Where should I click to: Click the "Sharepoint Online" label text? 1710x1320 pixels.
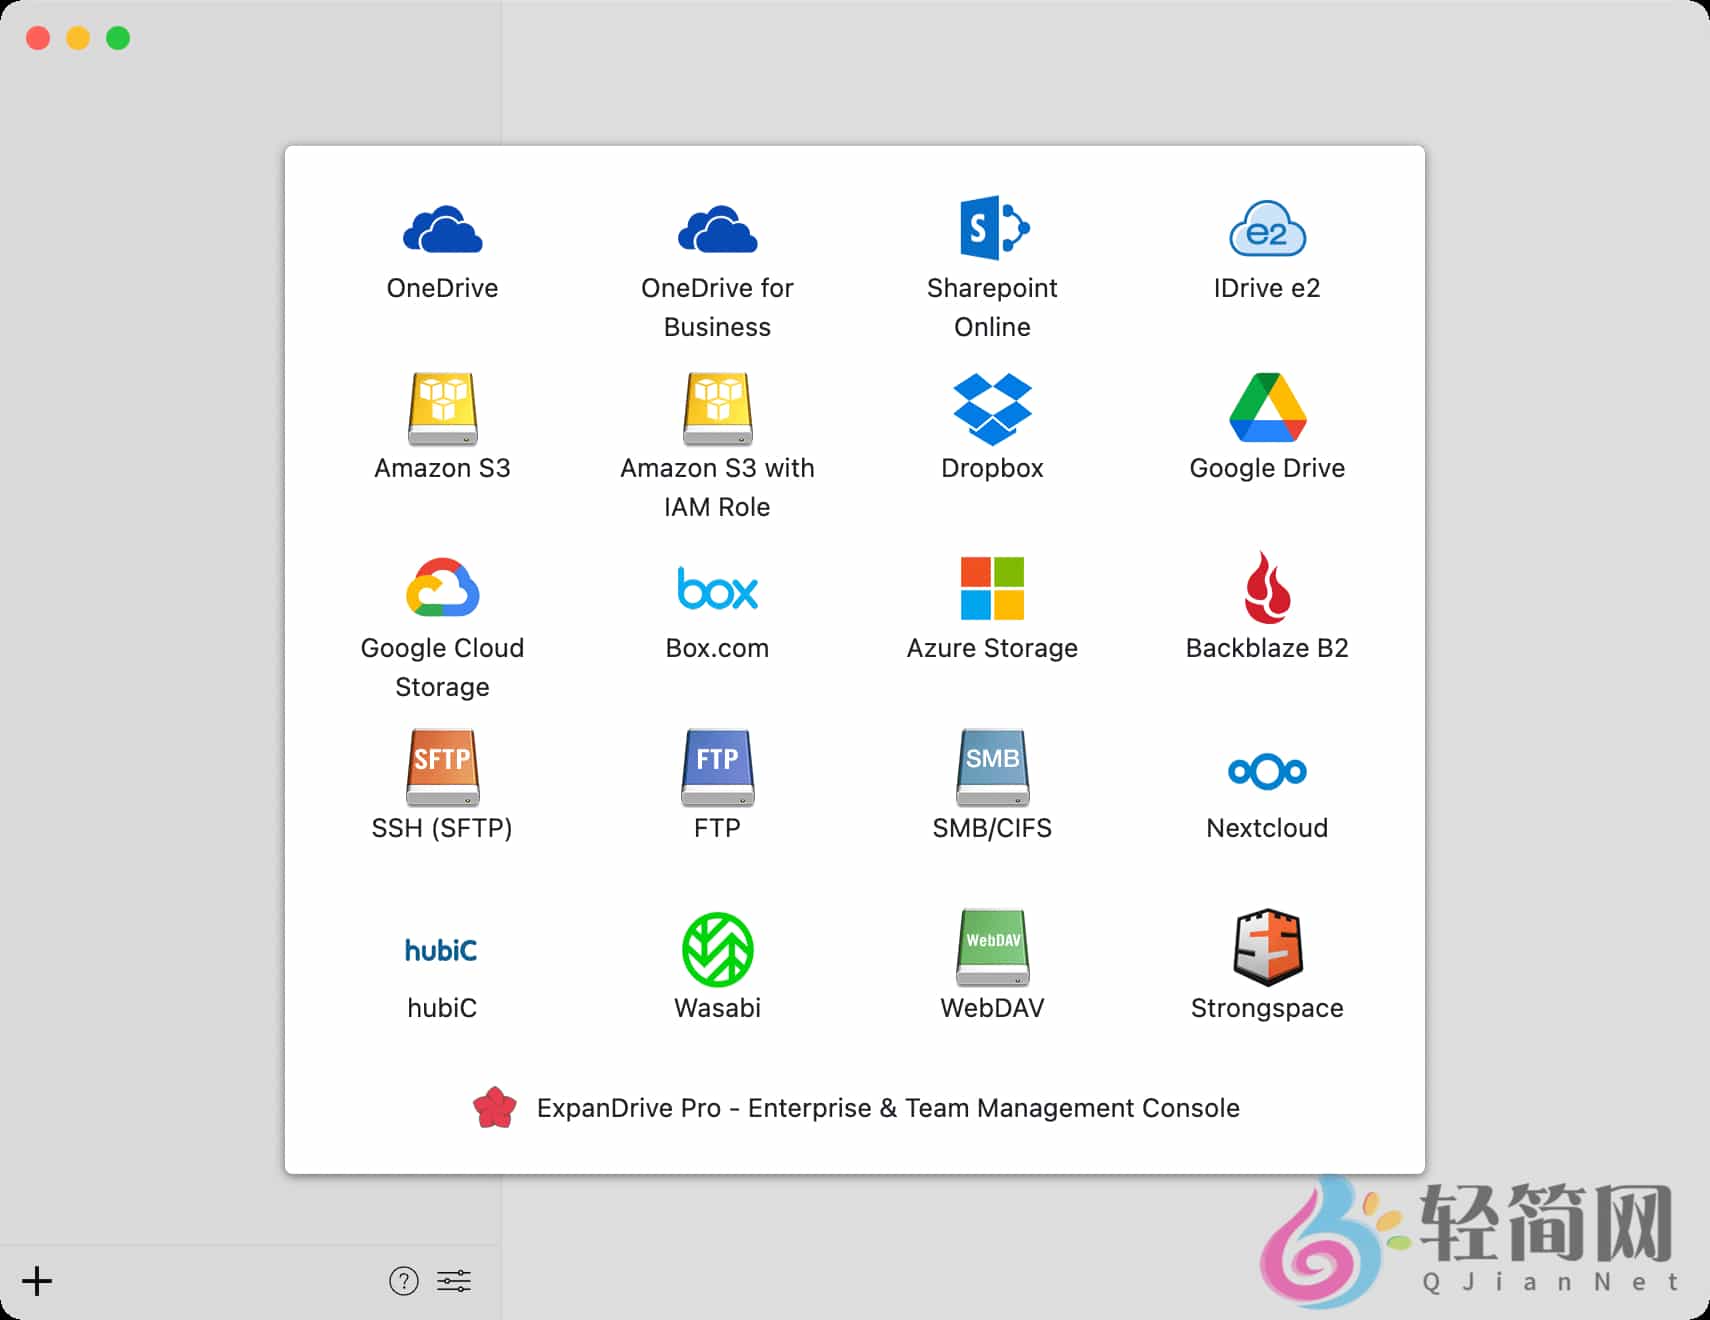point(992,307)
